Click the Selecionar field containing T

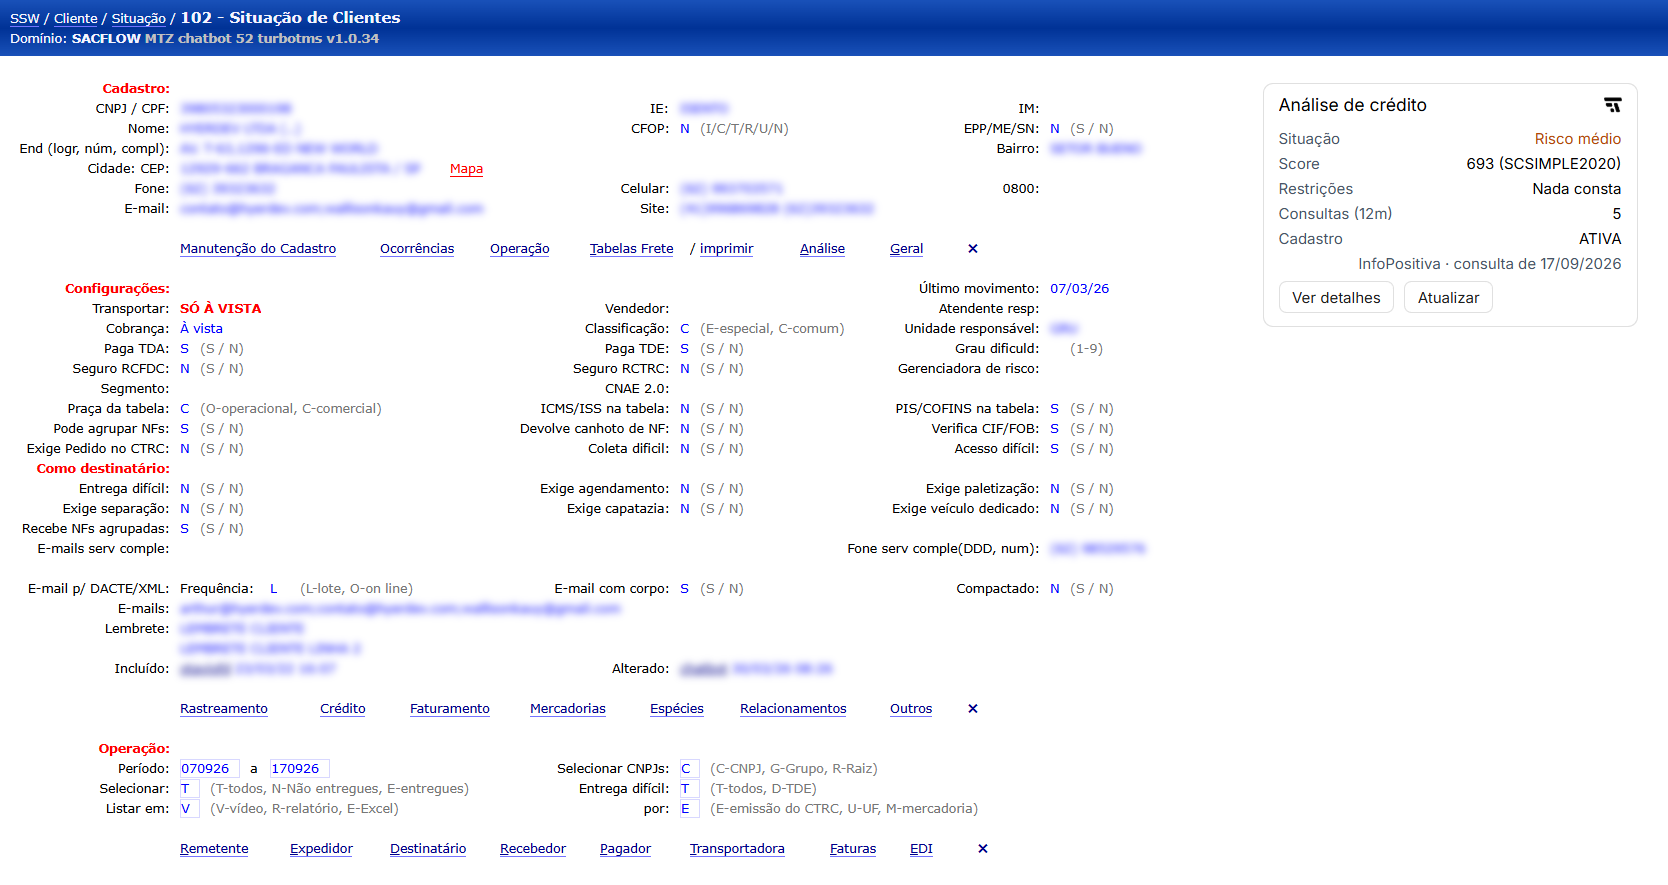(189, 789)
